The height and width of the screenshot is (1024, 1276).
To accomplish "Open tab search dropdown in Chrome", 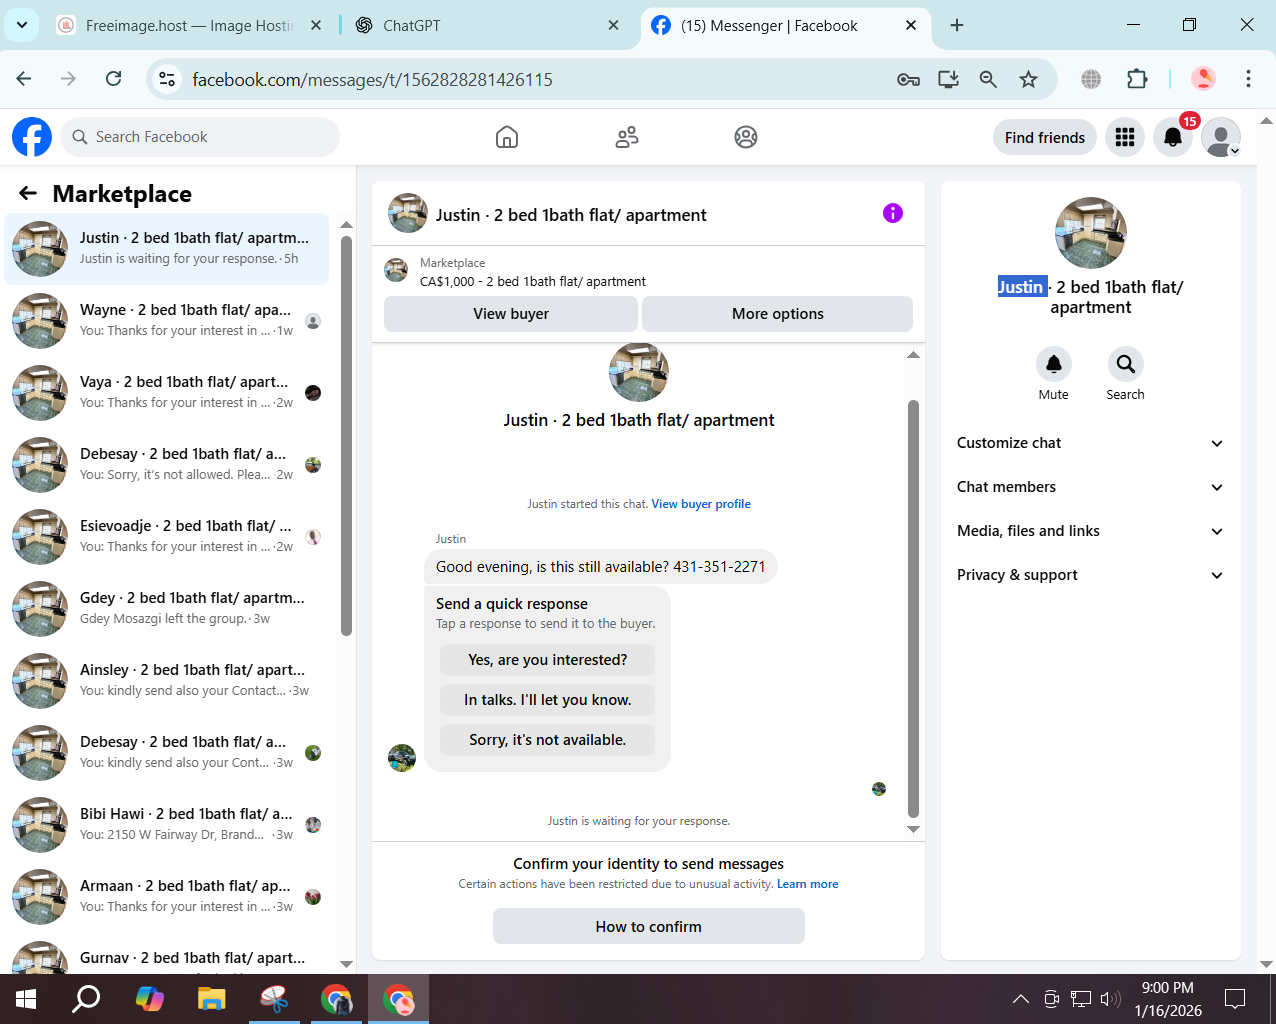I will pos(21,25).
